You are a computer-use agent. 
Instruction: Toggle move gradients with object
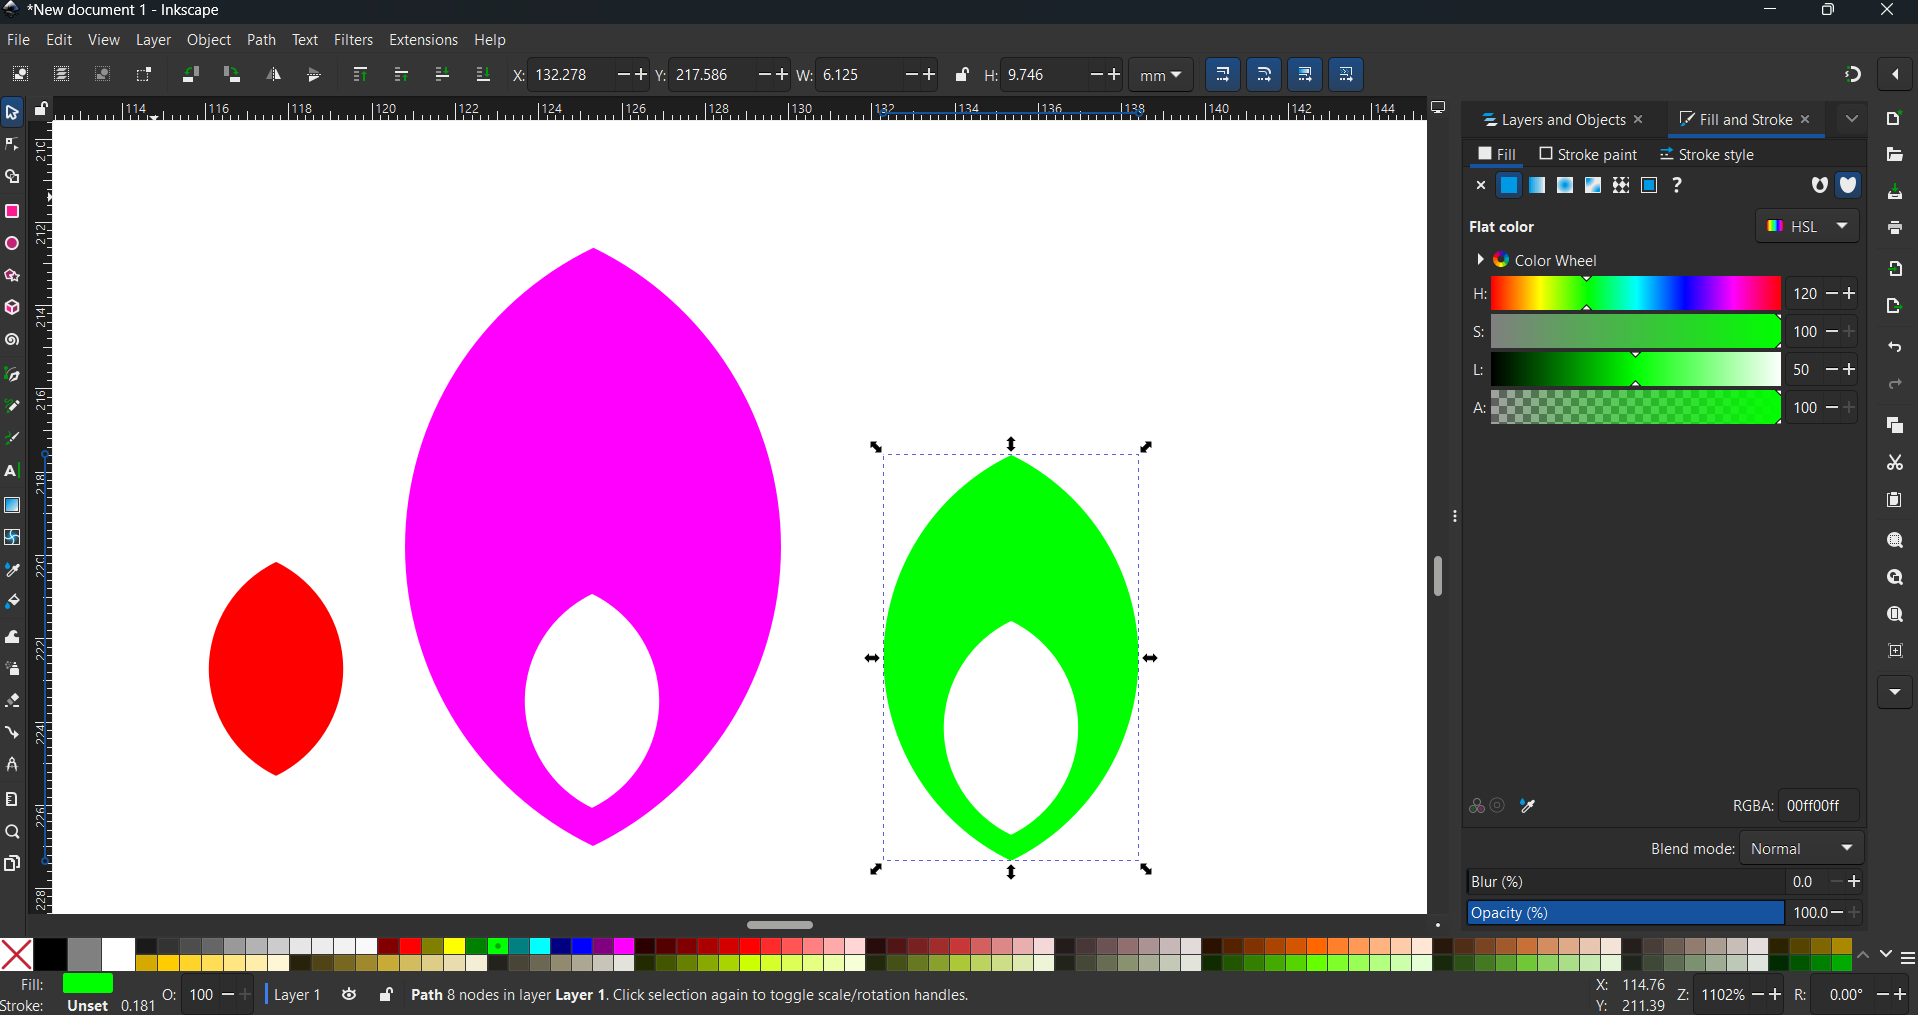click(1305, 74)
